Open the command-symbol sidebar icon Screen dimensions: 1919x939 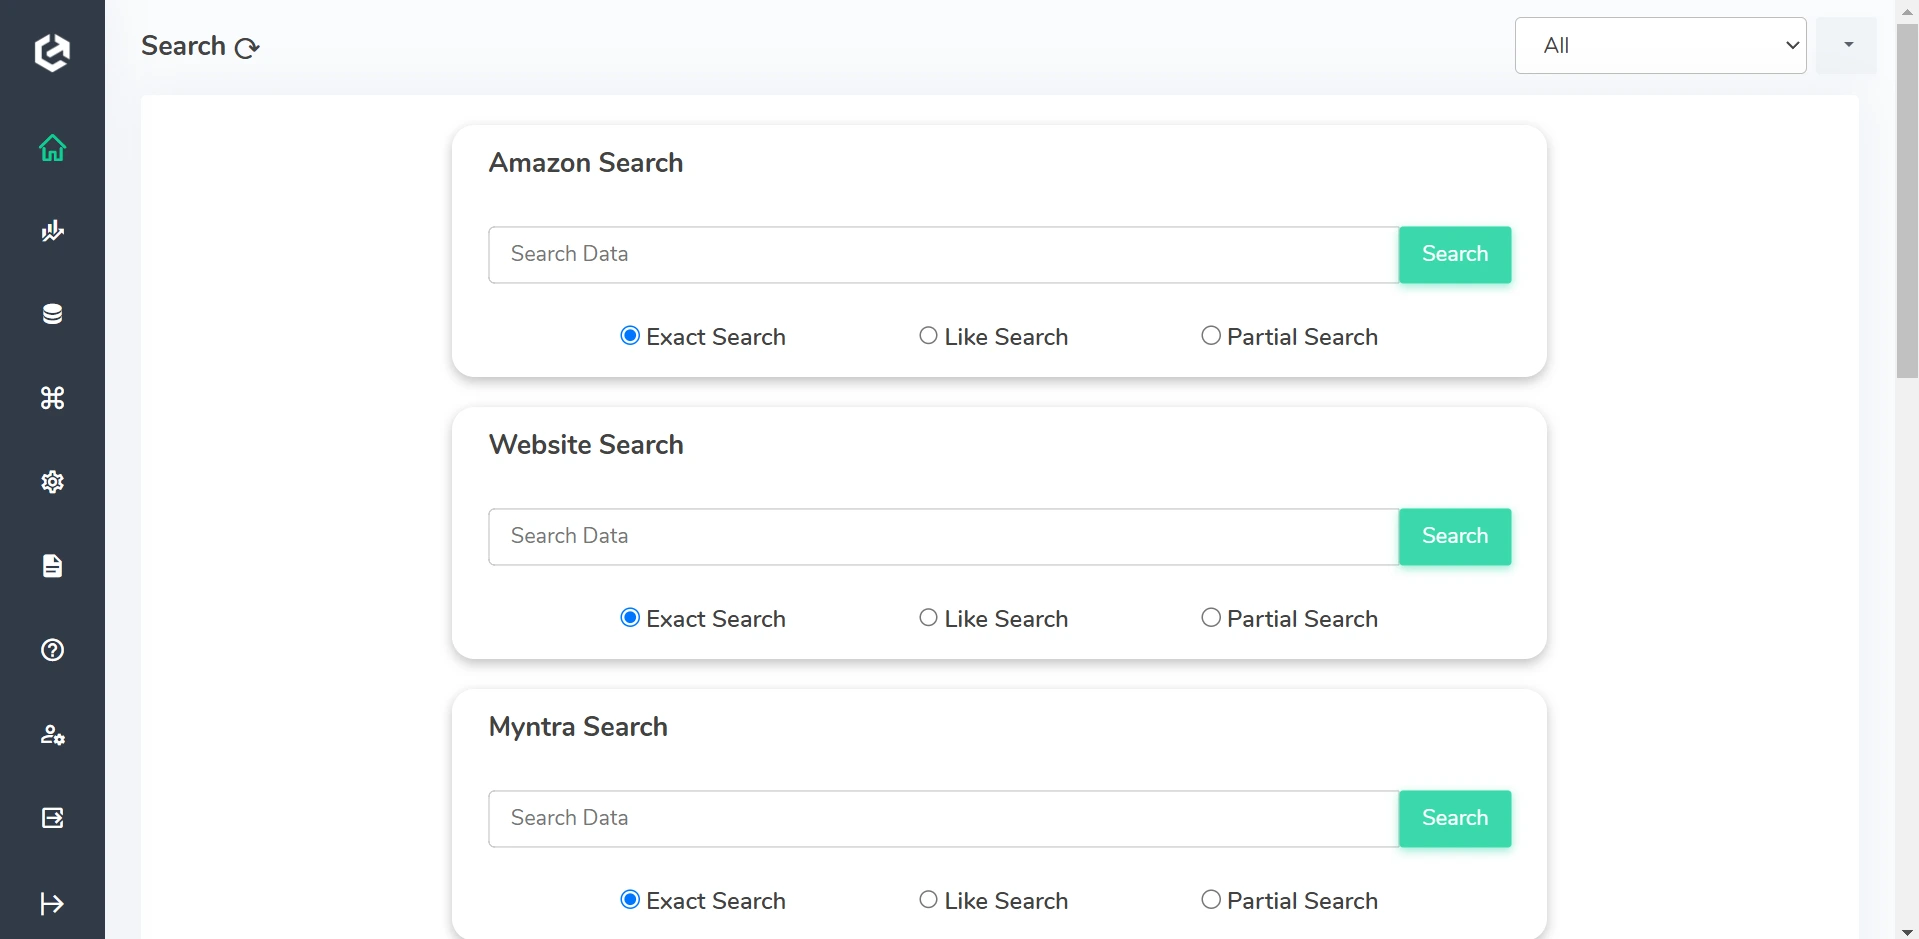[x=52, y=398]
